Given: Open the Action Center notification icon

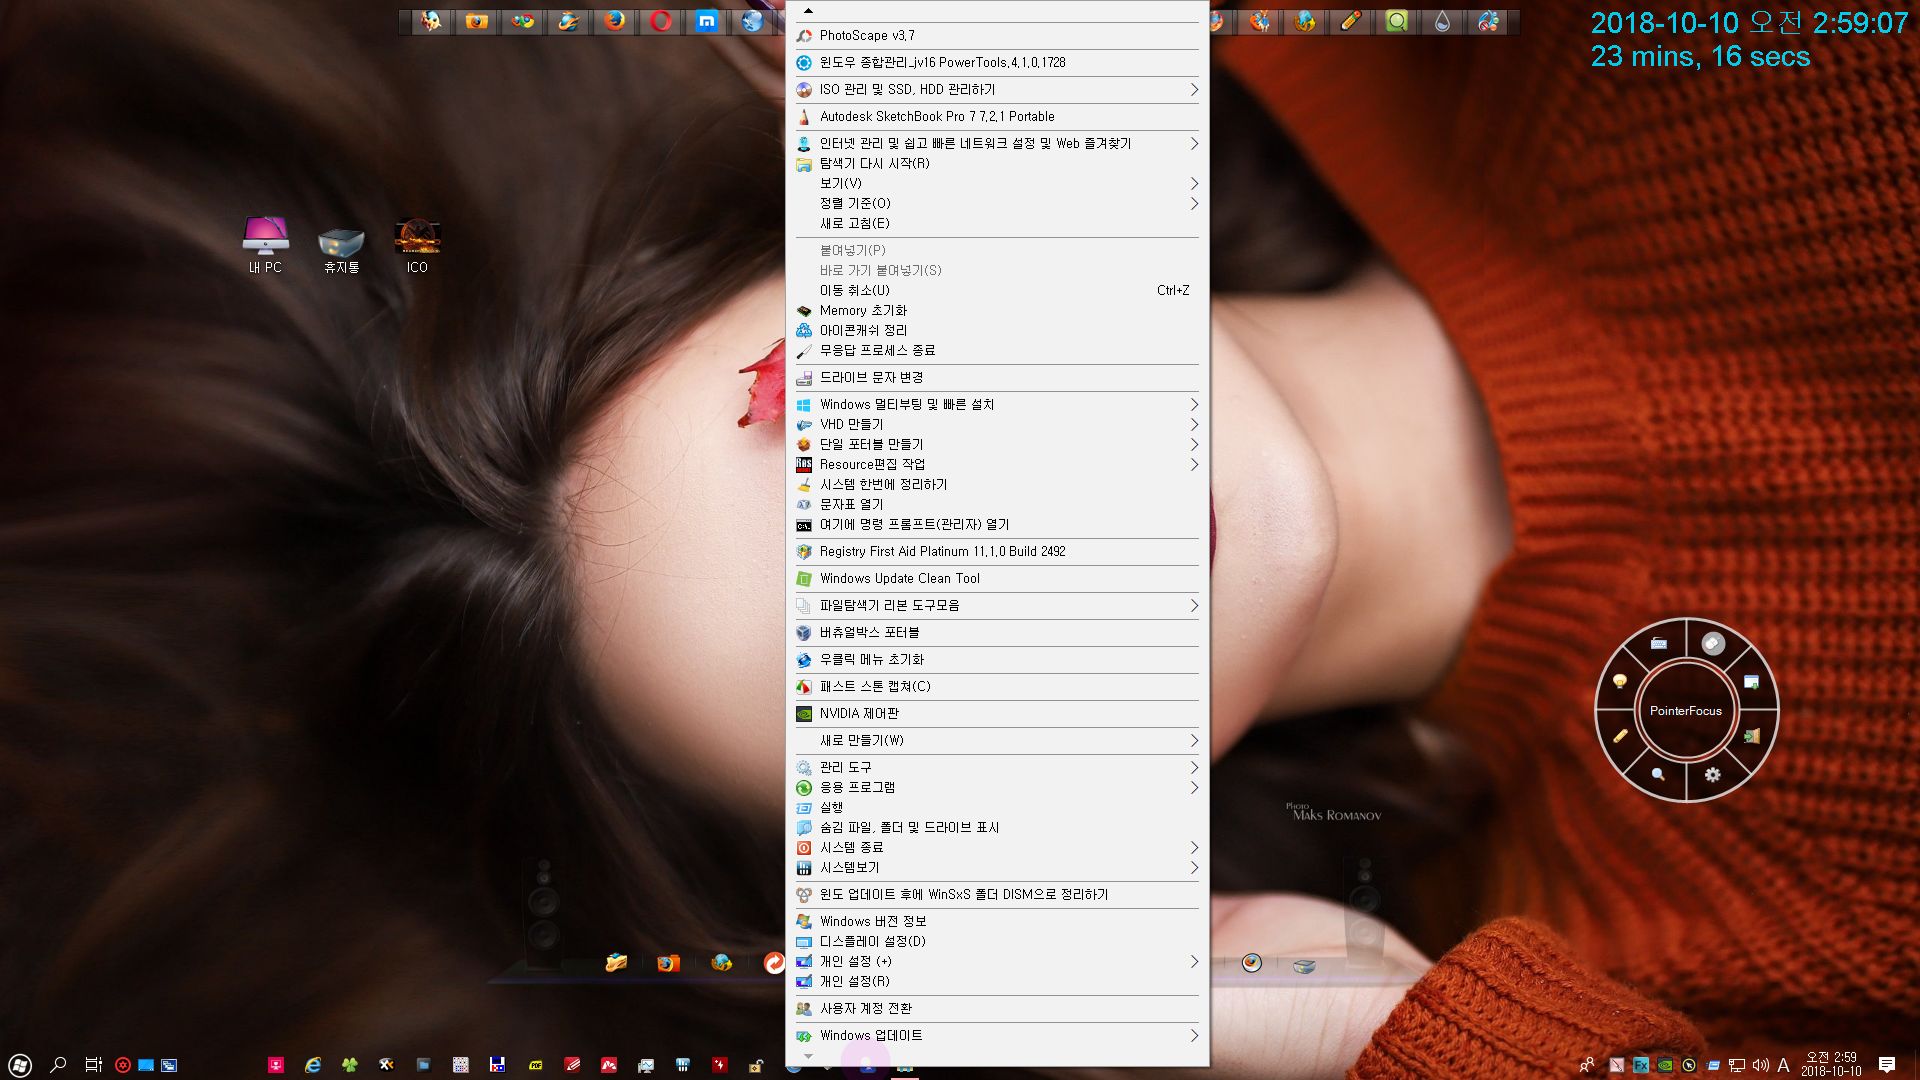Looking at the screenshot, I should click(1887, 1065).
